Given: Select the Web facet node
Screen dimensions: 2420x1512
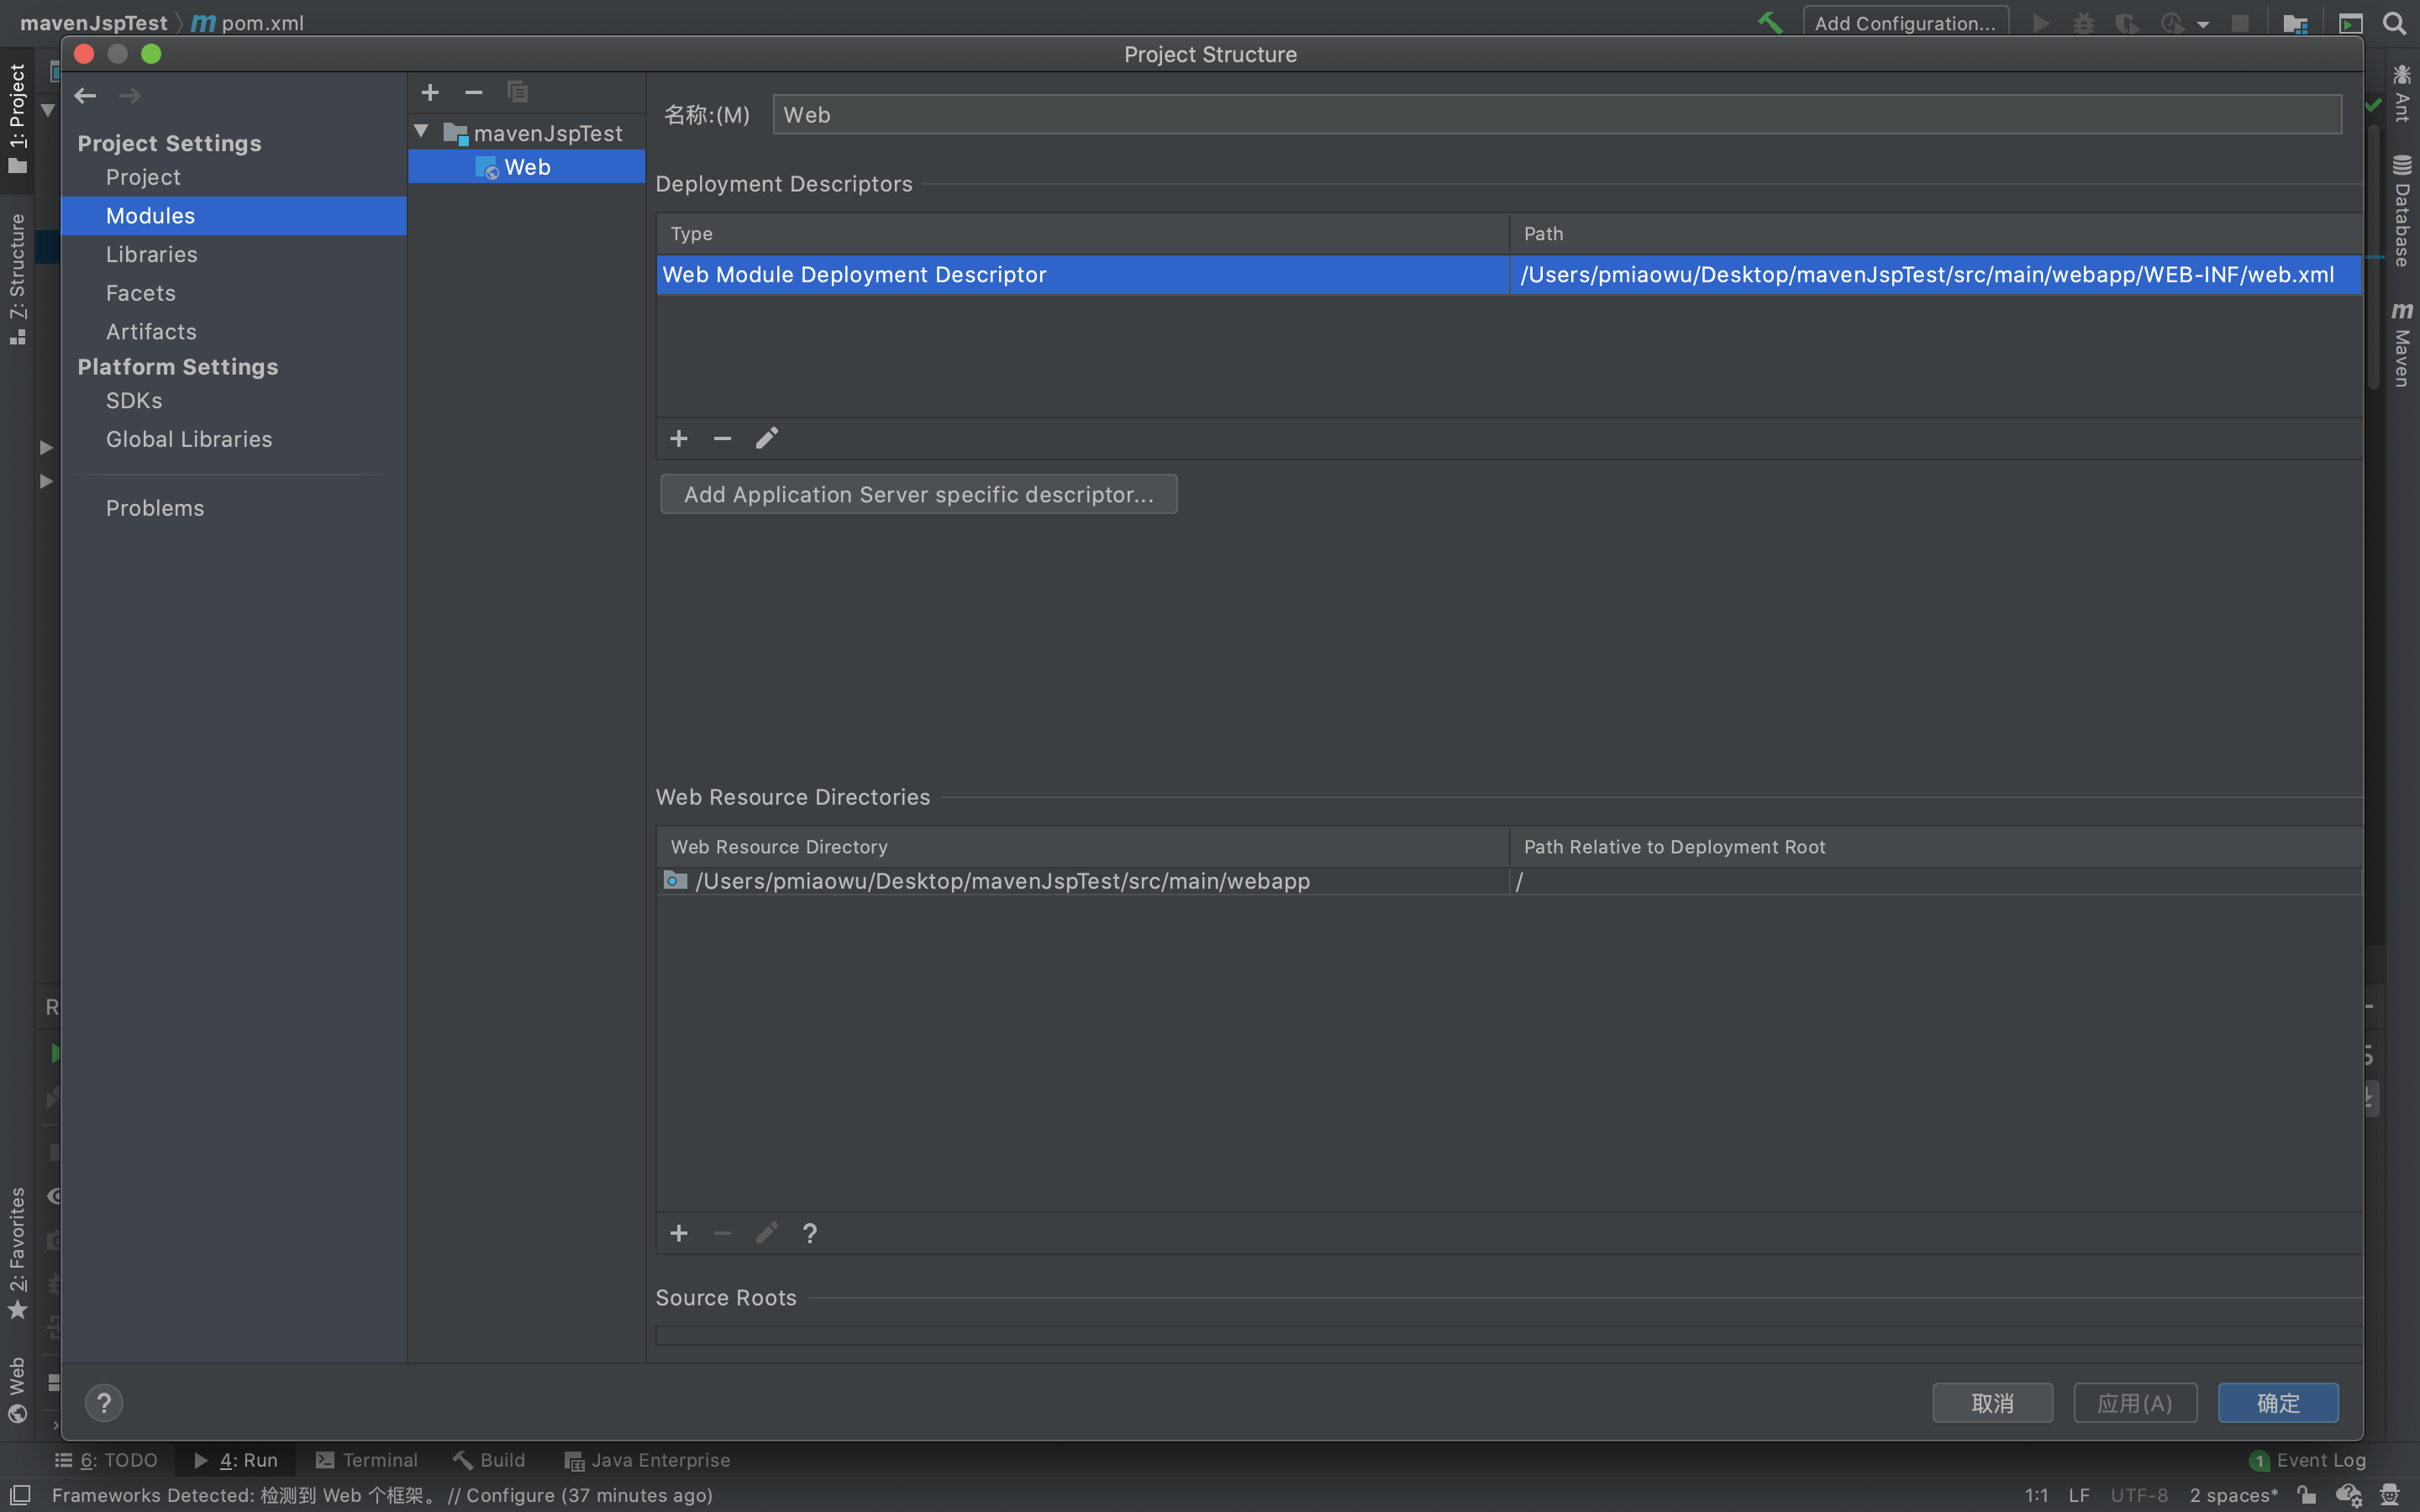Looking at the screenshot, I should pos(526,167).
